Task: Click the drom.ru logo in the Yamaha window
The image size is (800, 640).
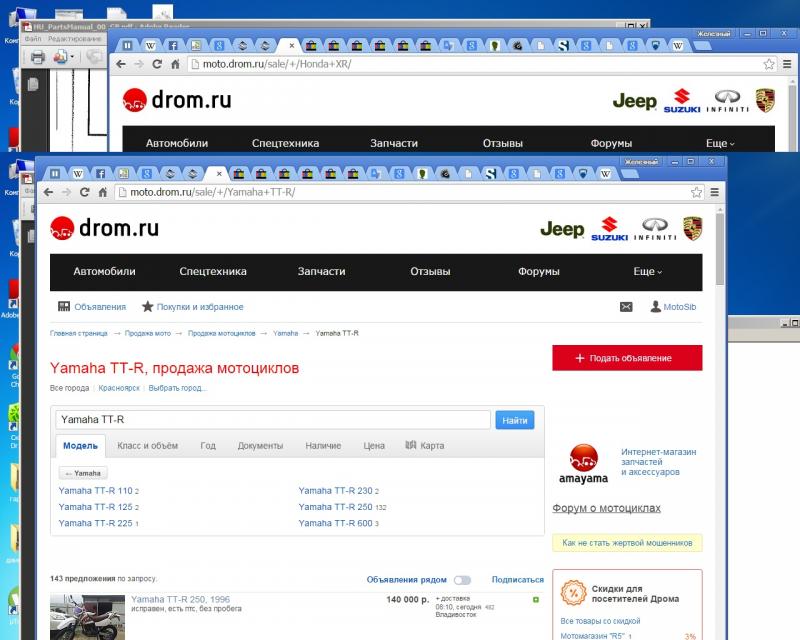Action: tap(105, 228)
